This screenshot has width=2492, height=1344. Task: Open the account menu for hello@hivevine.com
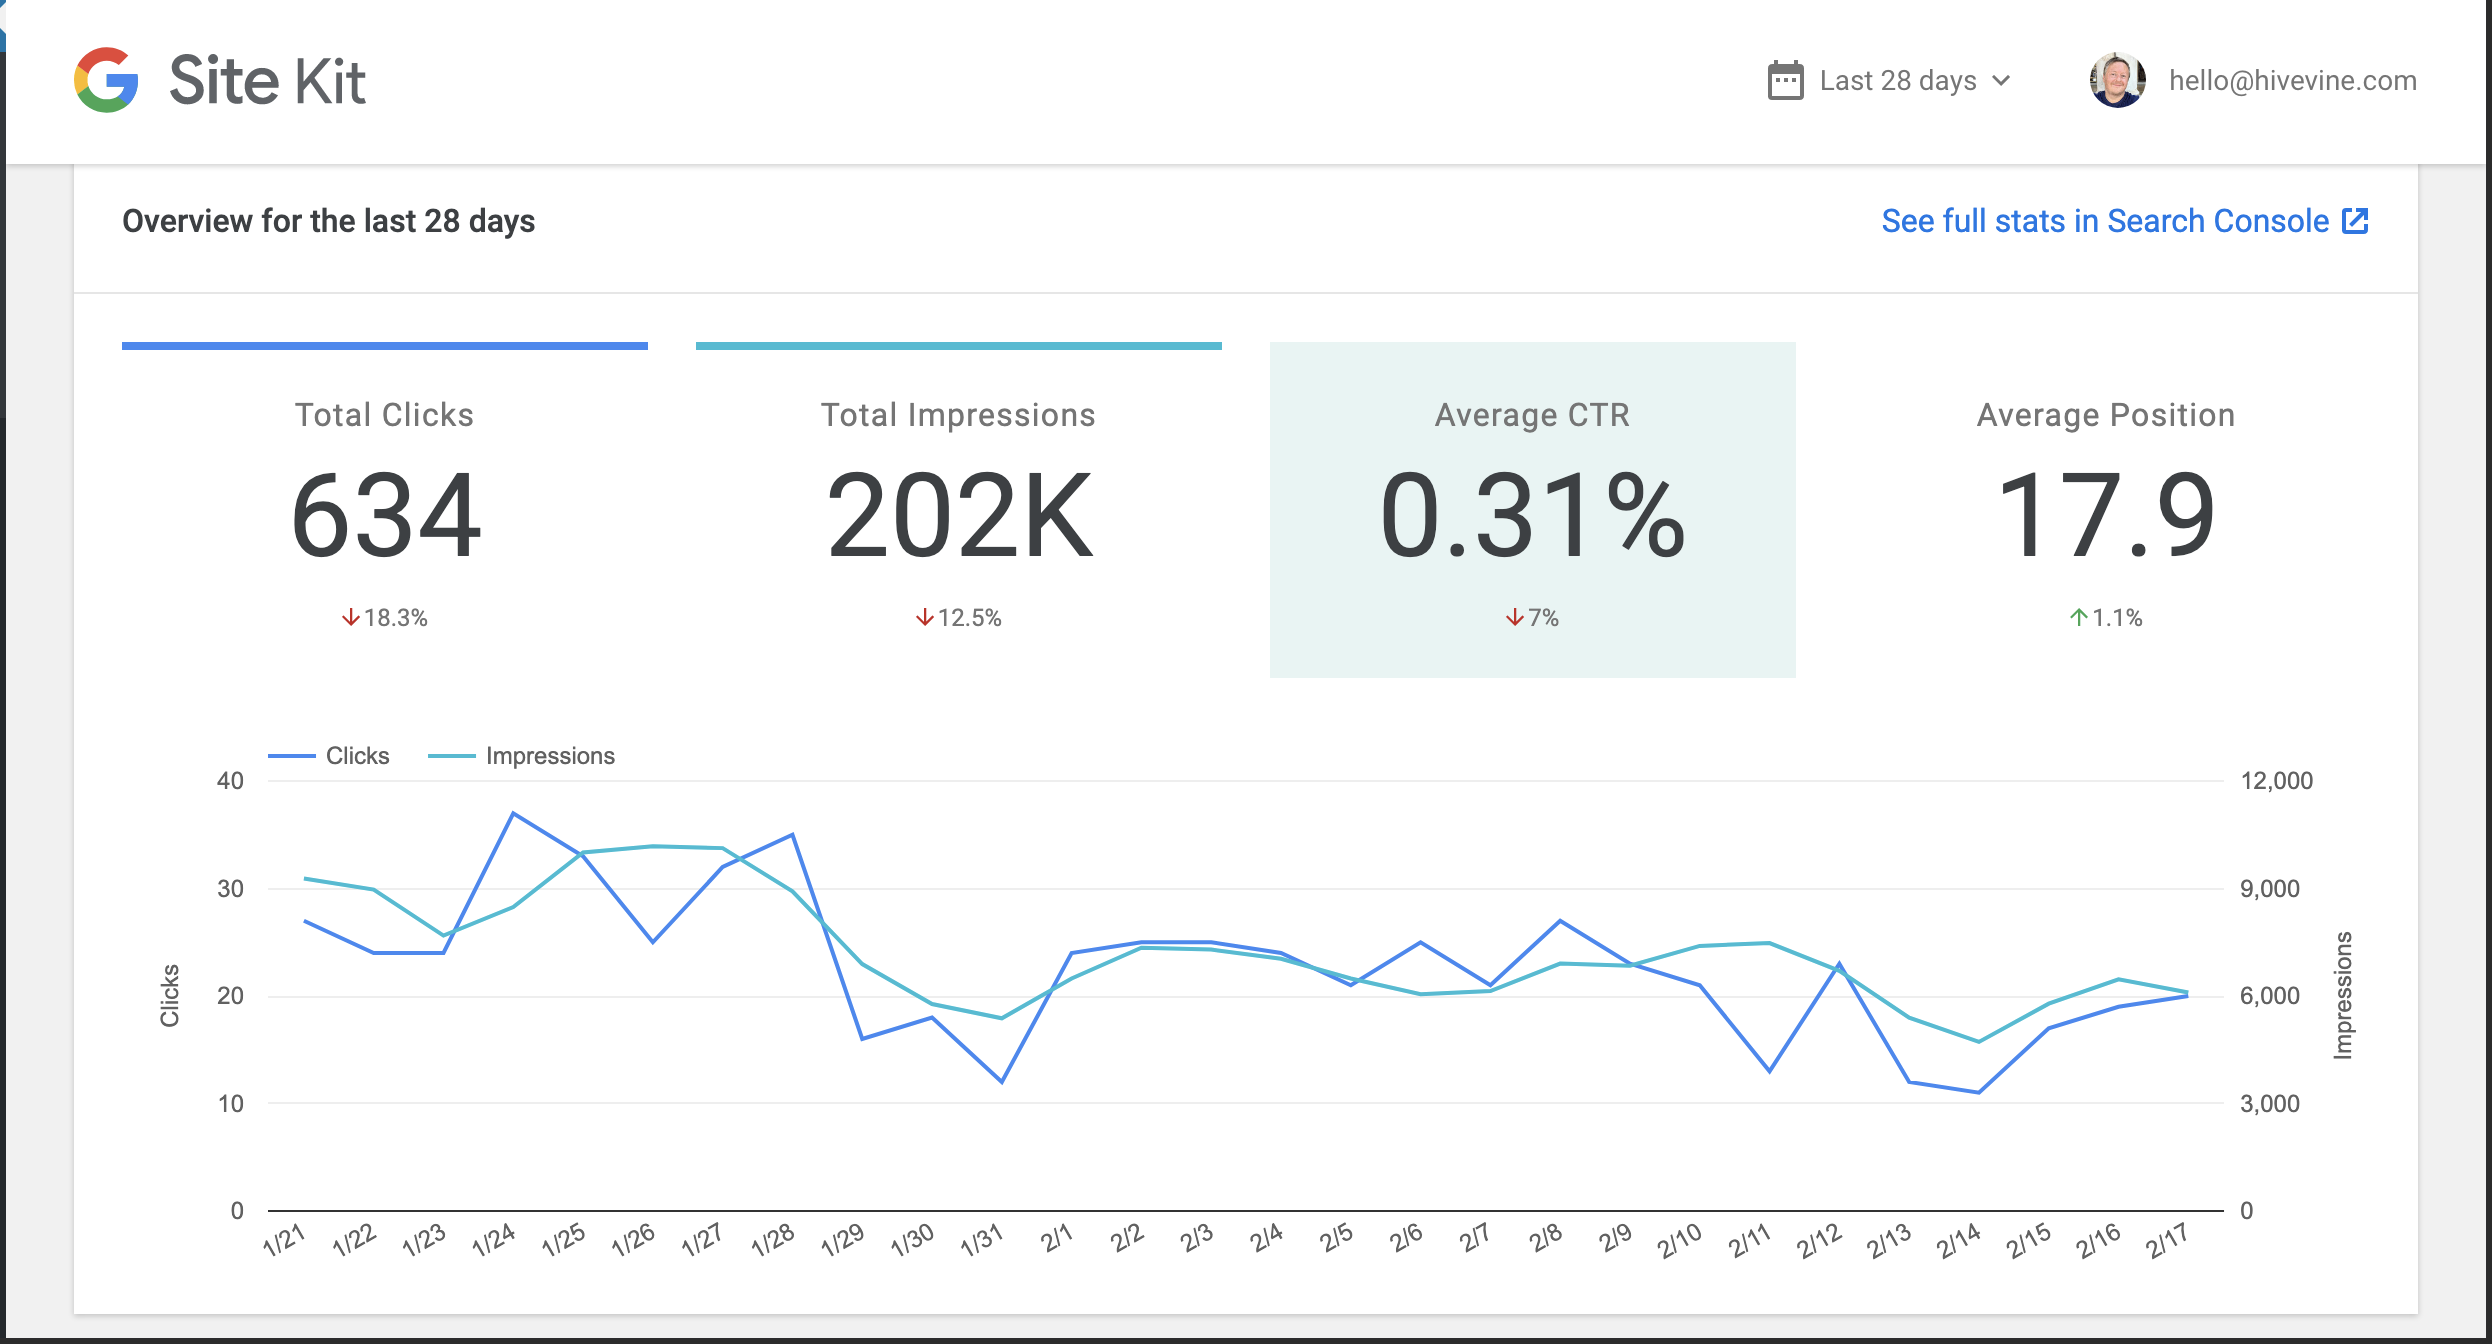pyautogui.click(x=2292, y=80)
